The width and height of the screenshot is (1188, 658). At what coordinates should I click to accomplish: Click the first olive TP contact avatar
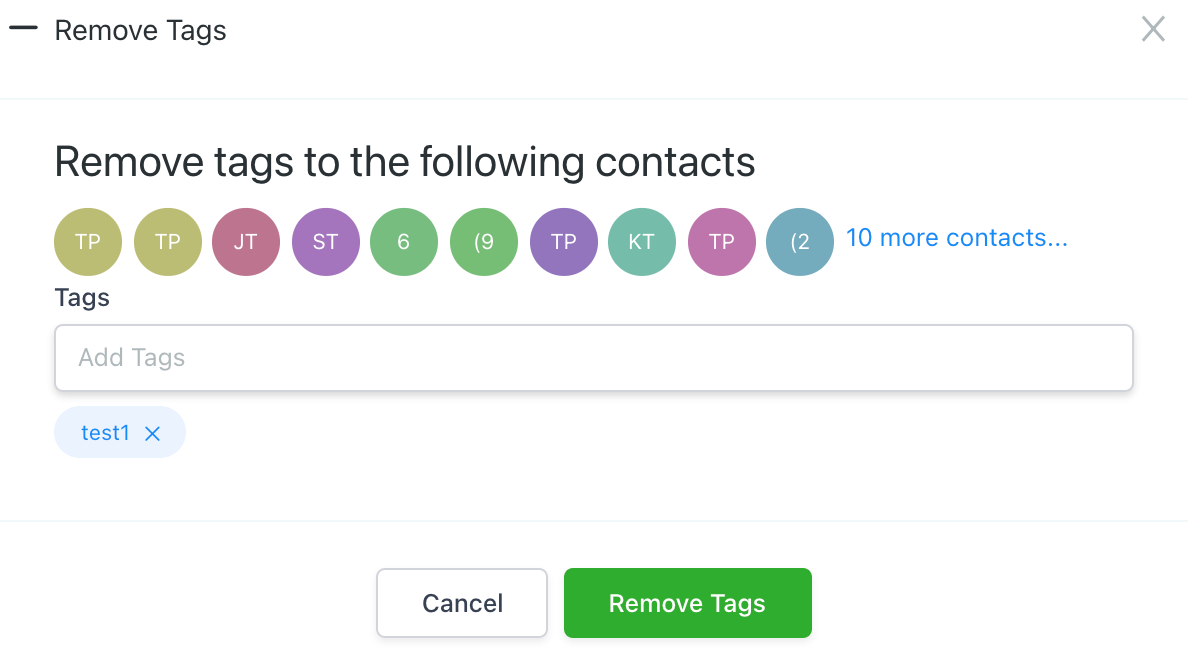pyautogui.click(x=88, y=242)
